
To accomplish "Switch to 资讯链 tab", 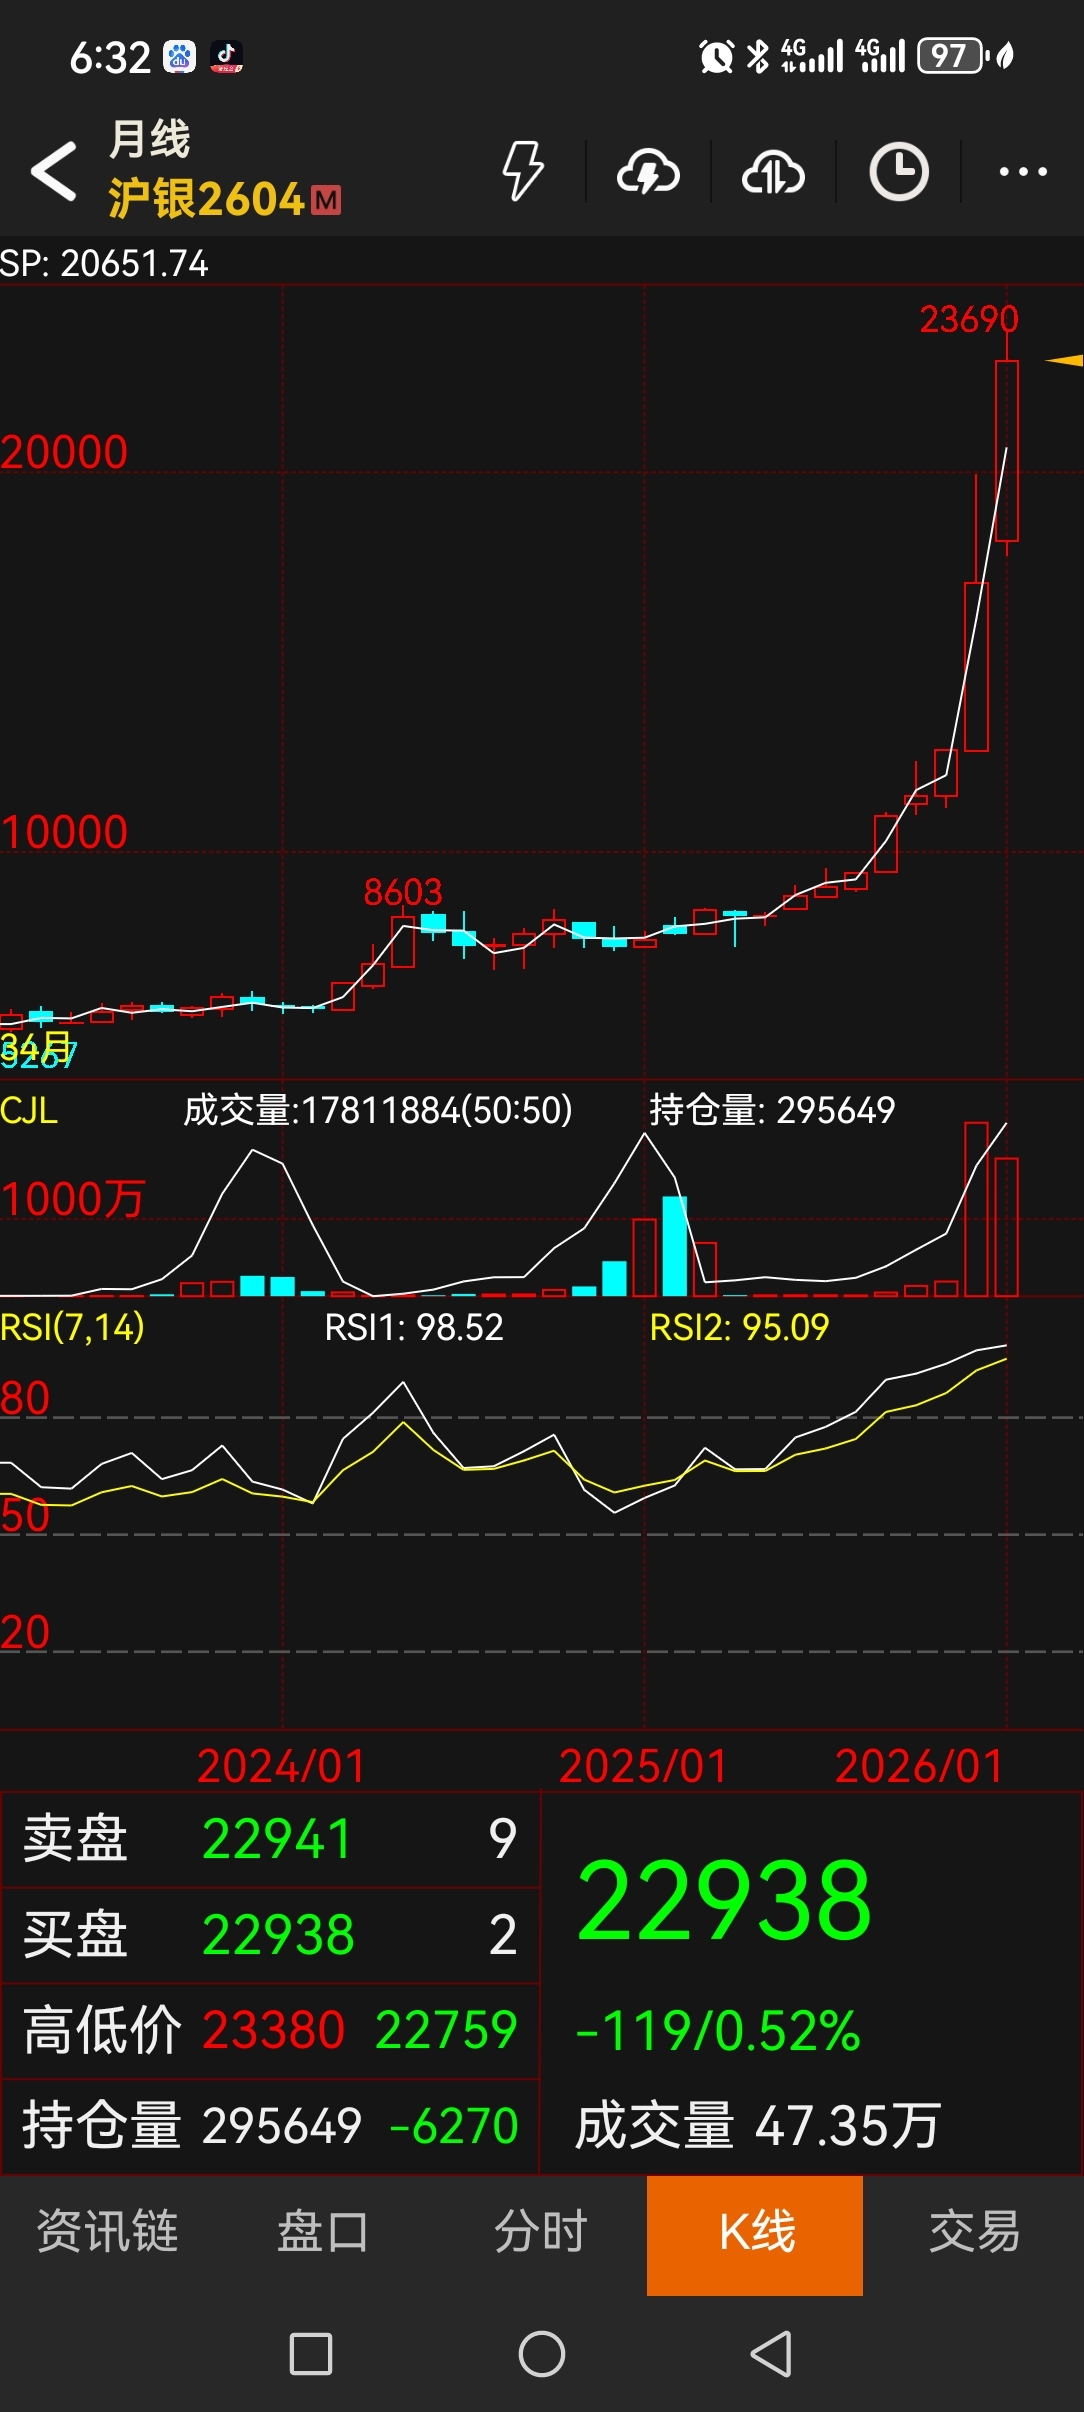I will tap(108, 2232).
